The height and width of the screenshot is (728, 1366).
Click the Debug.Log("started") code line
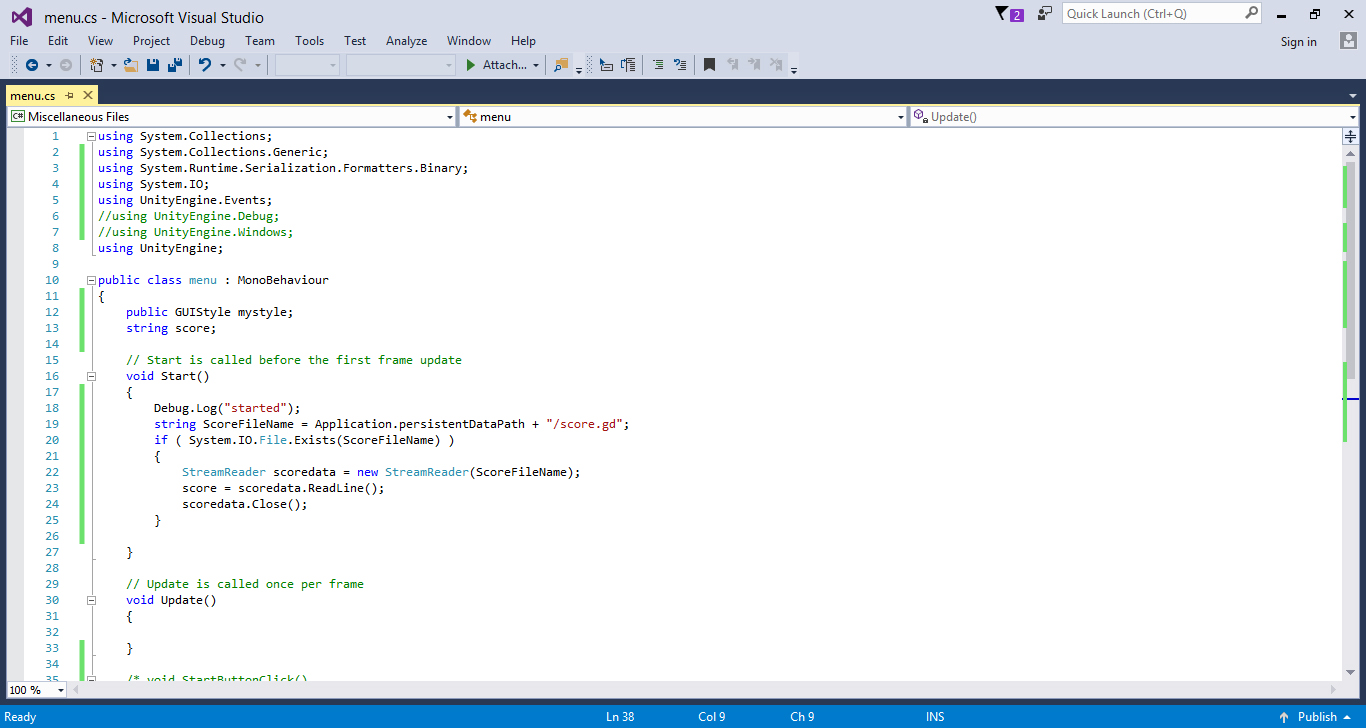[x=227, y=408]
